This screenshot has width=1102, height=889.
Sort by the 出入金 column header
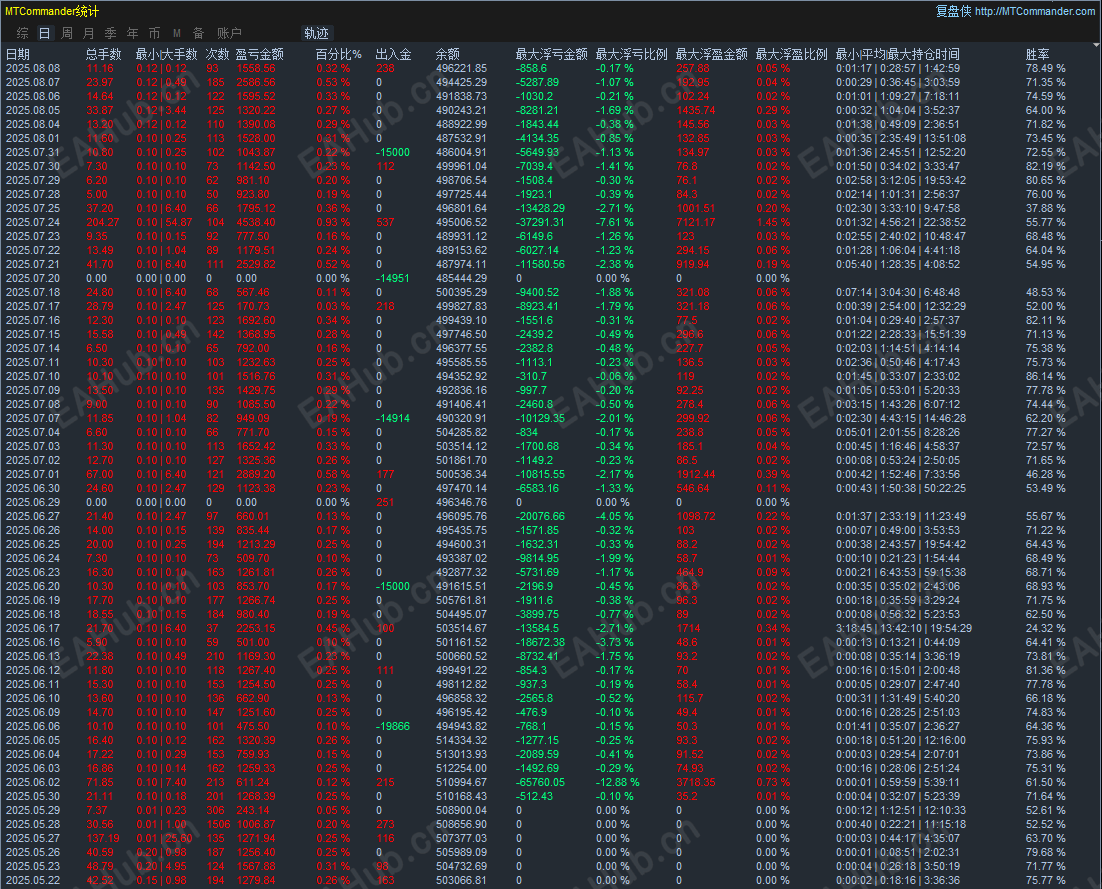[394, 54]
